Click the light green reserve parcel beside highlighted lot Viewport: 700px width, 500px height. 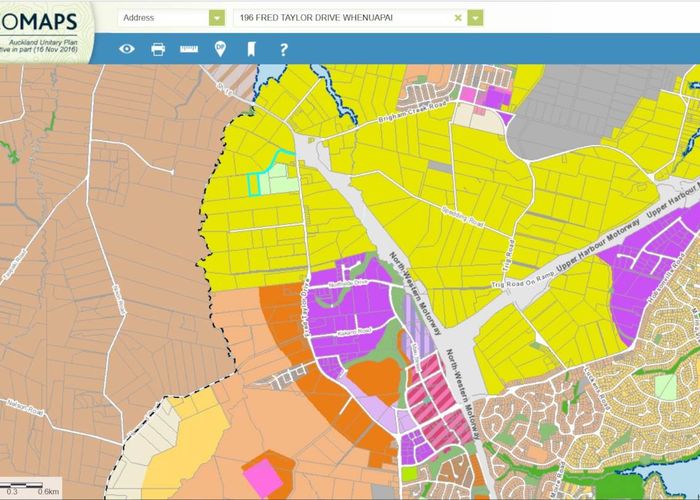coord(279,179)
